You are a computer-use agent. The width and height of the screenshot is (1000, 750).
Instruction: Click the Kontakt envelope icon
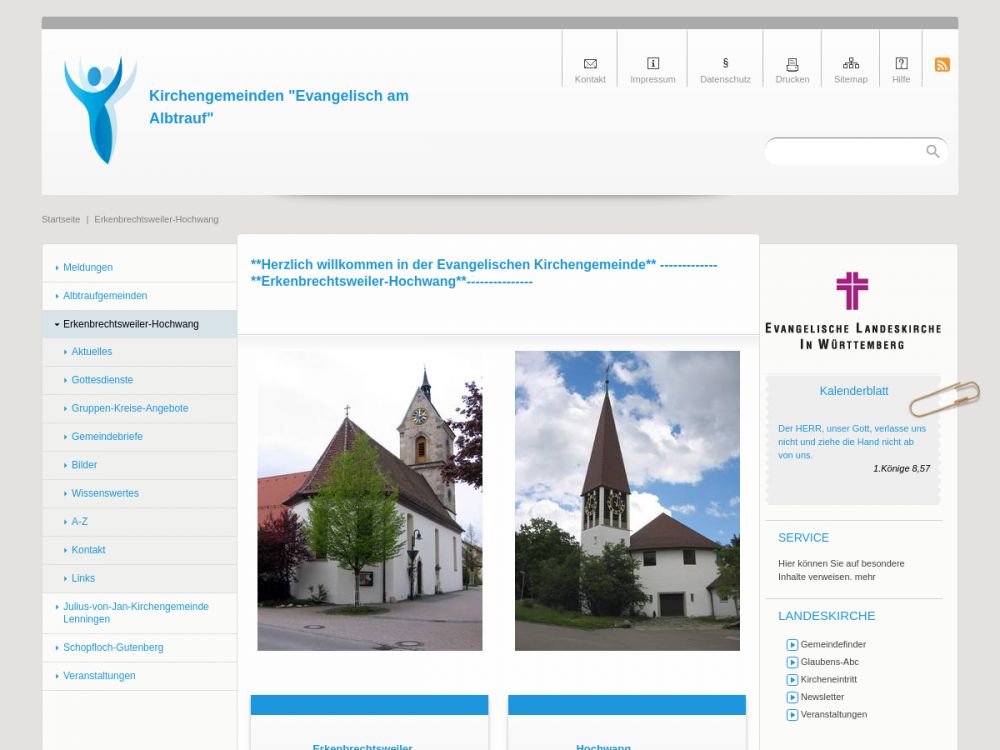590,64
